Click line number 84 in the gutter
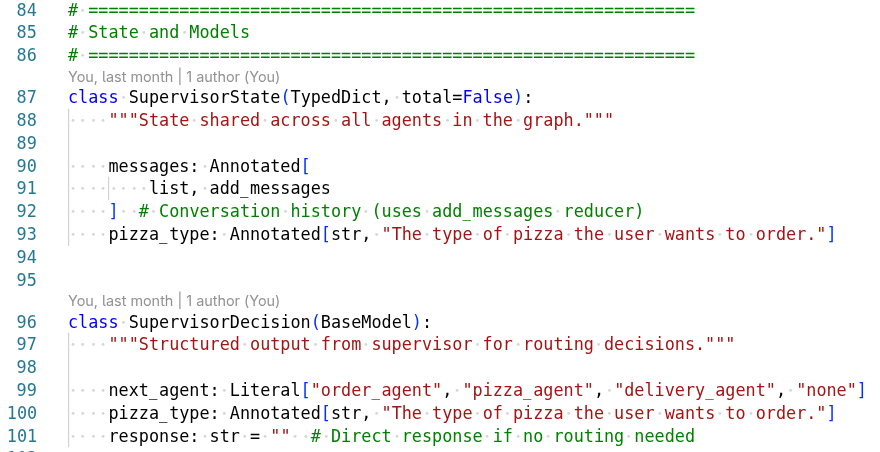The image size is (880, 452). [27, 10]
